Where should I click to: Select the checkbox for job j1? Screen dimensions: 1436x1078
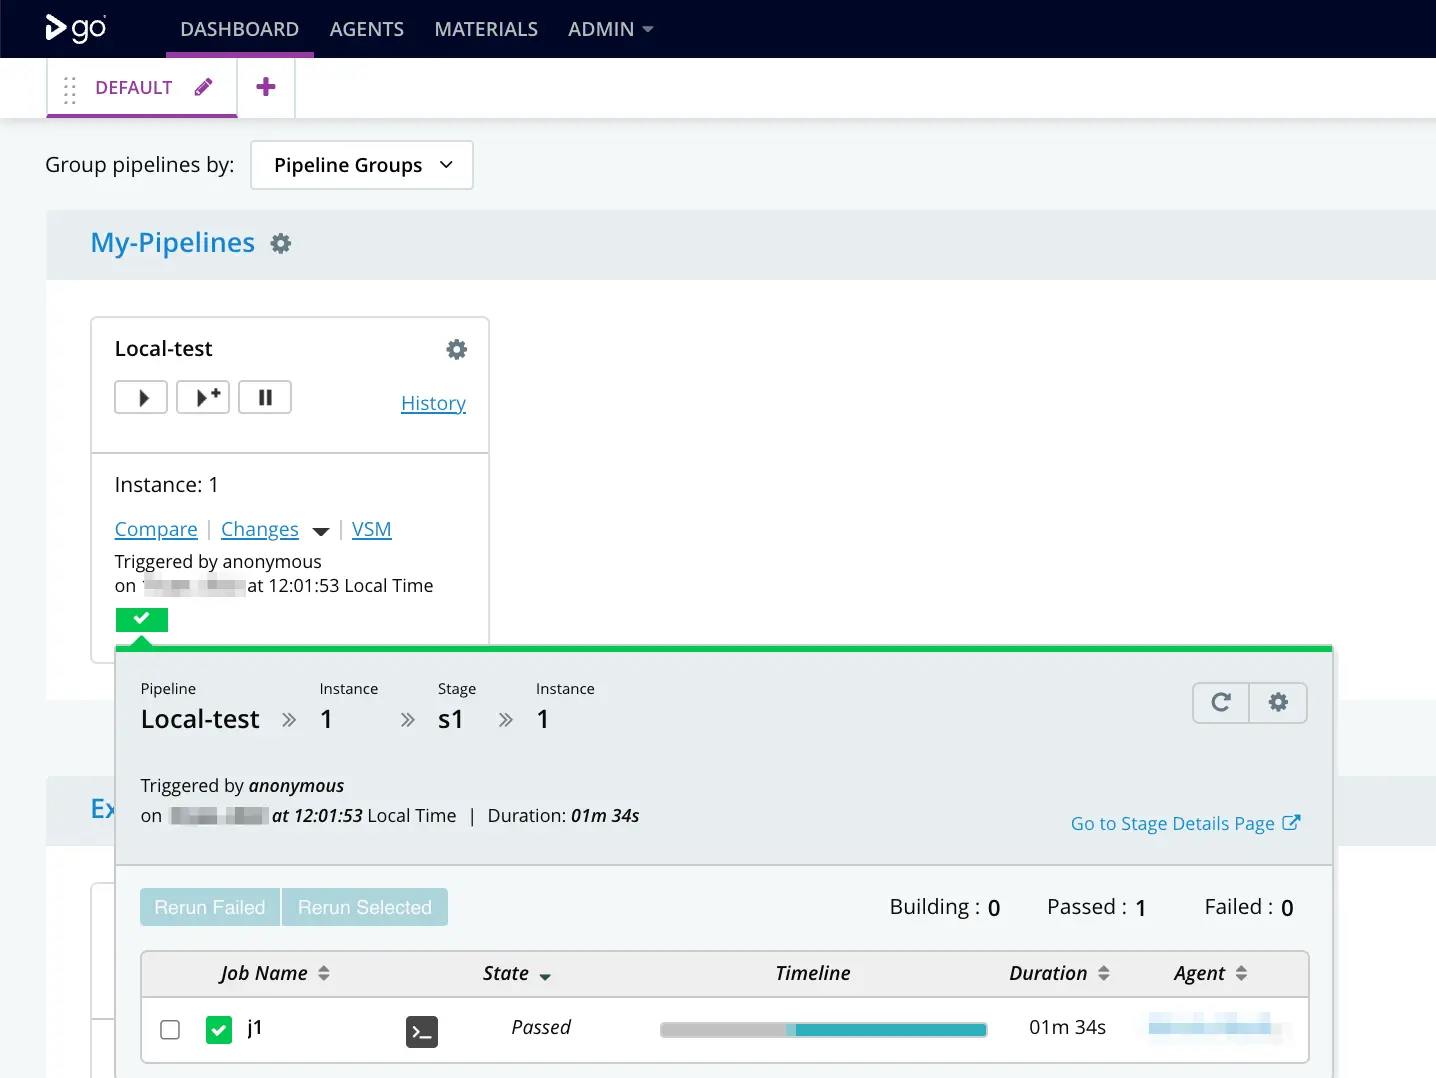click(170, 1030)
